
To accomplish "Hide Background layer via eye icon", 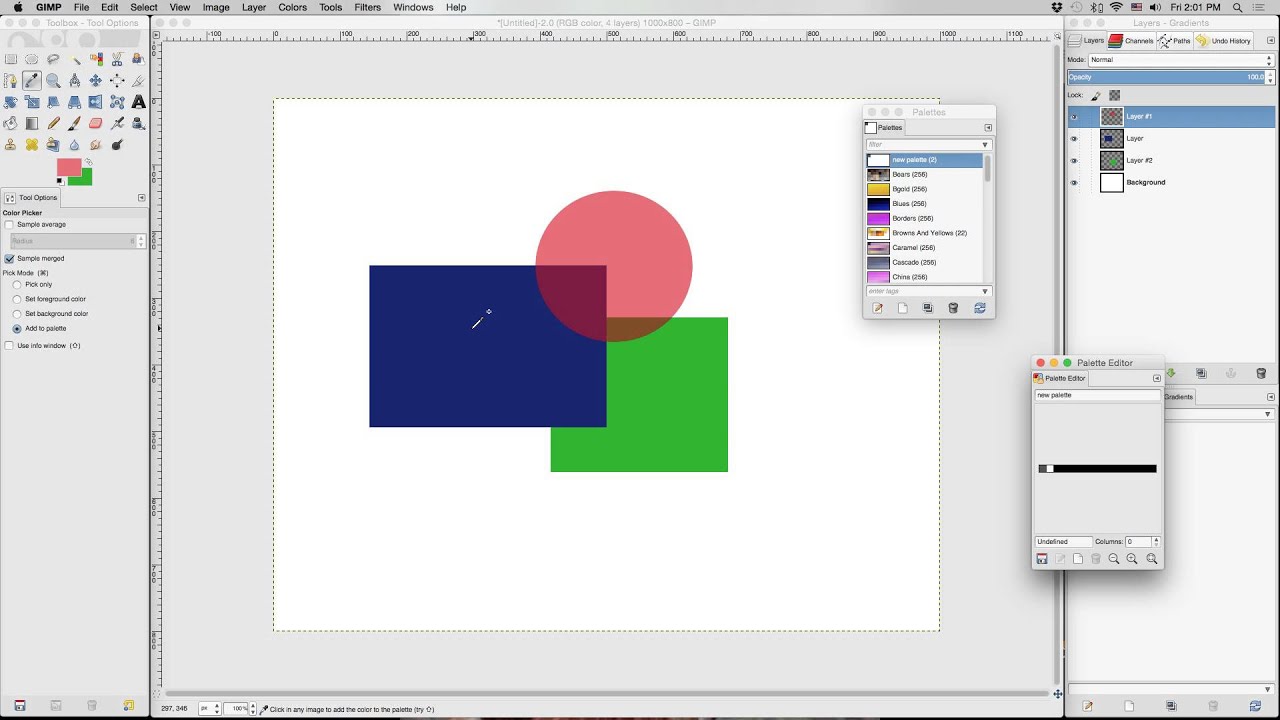I will (1074, 183).
